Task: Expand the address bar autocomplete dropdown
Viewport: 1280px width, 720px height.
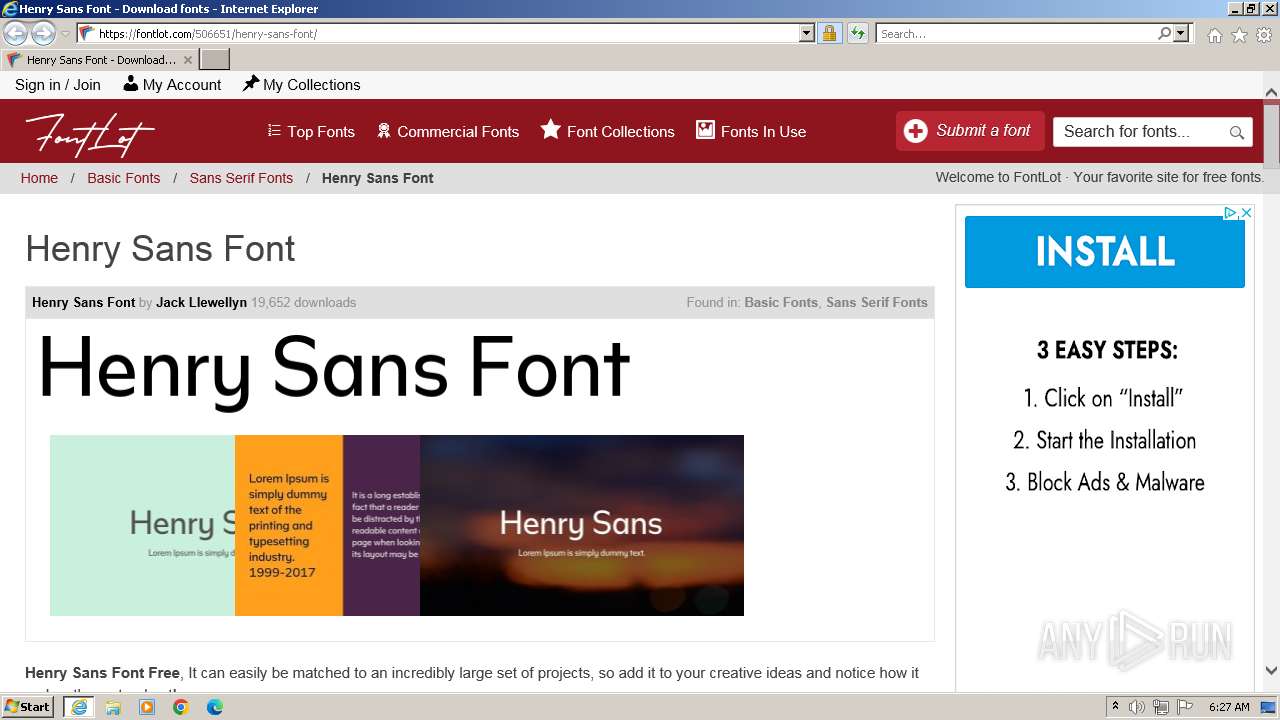Action: 807,33
